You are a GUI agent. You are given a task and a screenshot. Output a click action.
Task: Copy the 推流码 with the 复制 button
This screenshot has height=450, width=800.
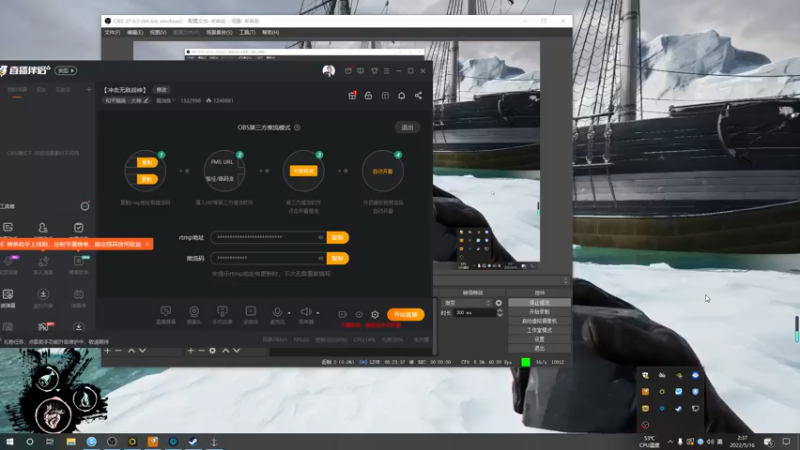pos(337,258)
